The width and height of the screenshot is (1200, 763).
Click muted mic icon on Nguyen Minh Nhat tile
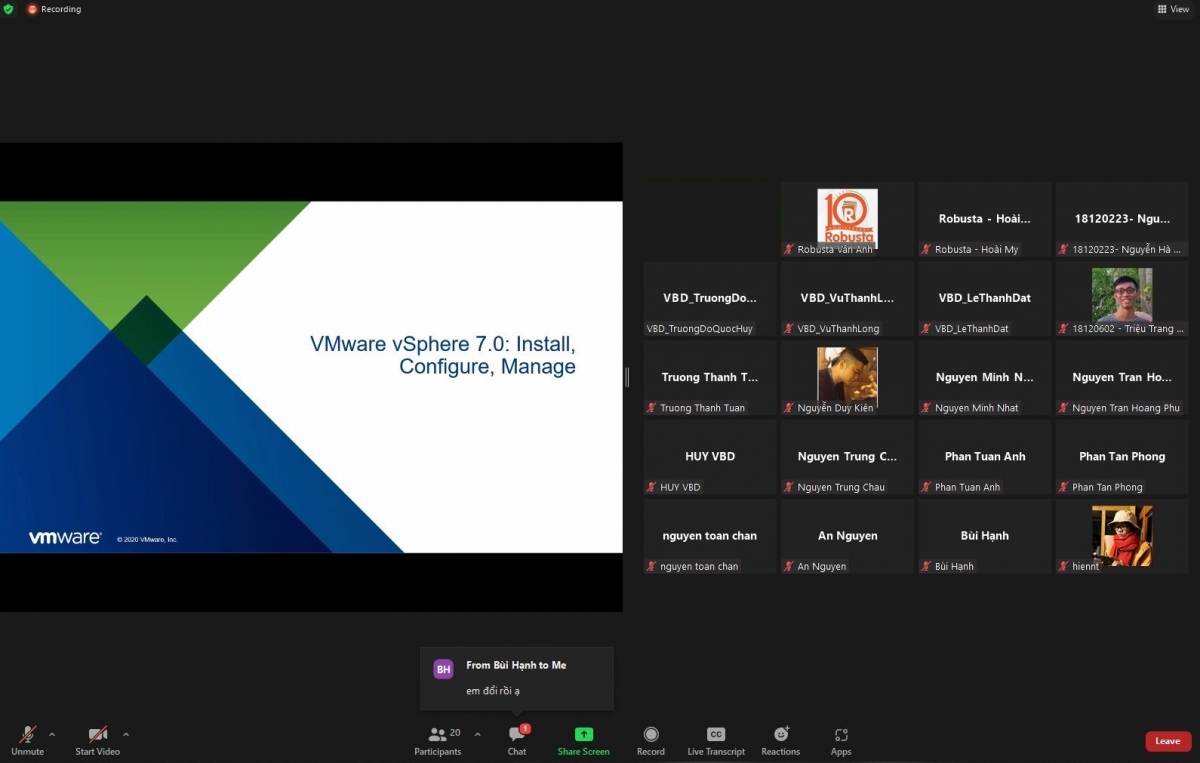926,408
